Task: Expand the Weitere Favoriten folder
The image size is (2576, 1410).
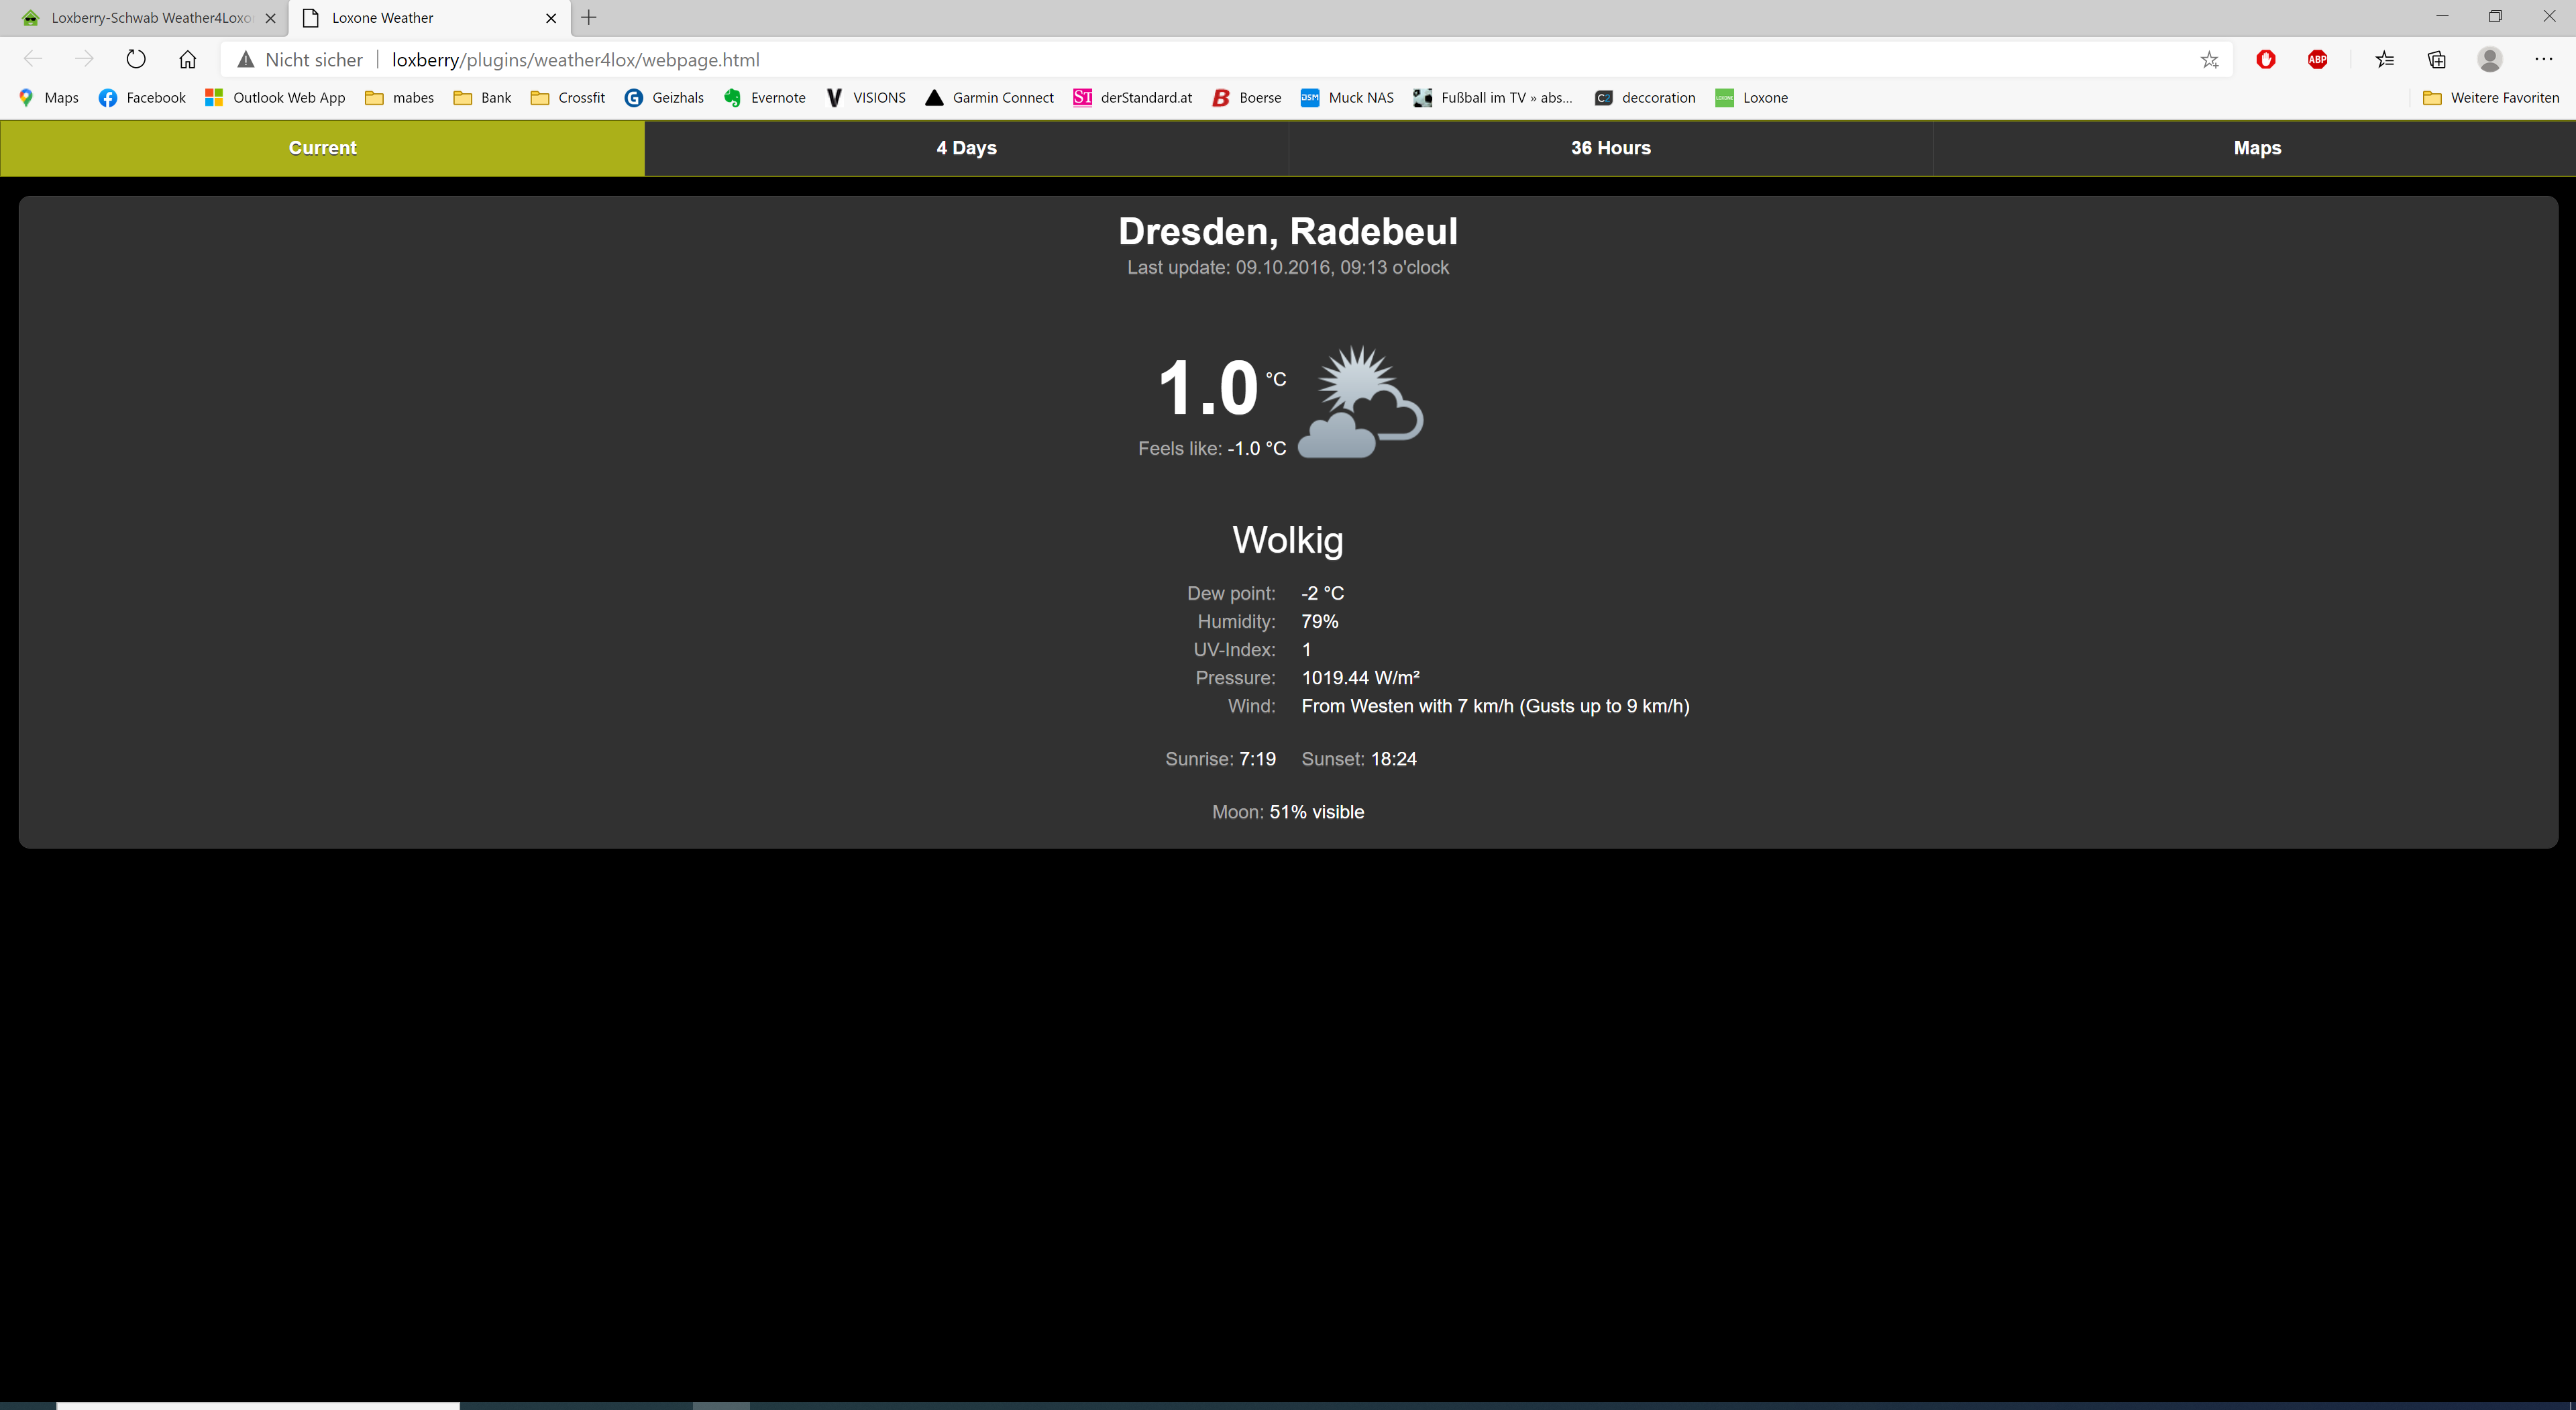Action: click(x=2491, y=97)
